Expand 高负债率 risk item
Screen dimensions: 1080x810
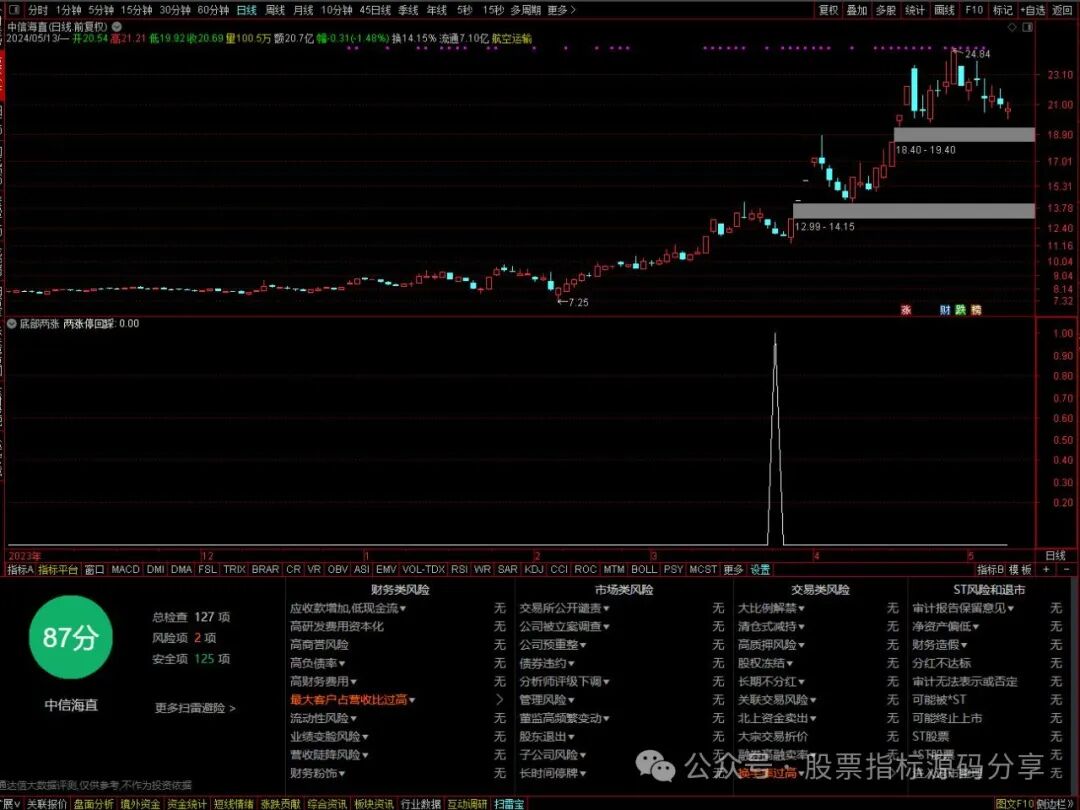318,663
